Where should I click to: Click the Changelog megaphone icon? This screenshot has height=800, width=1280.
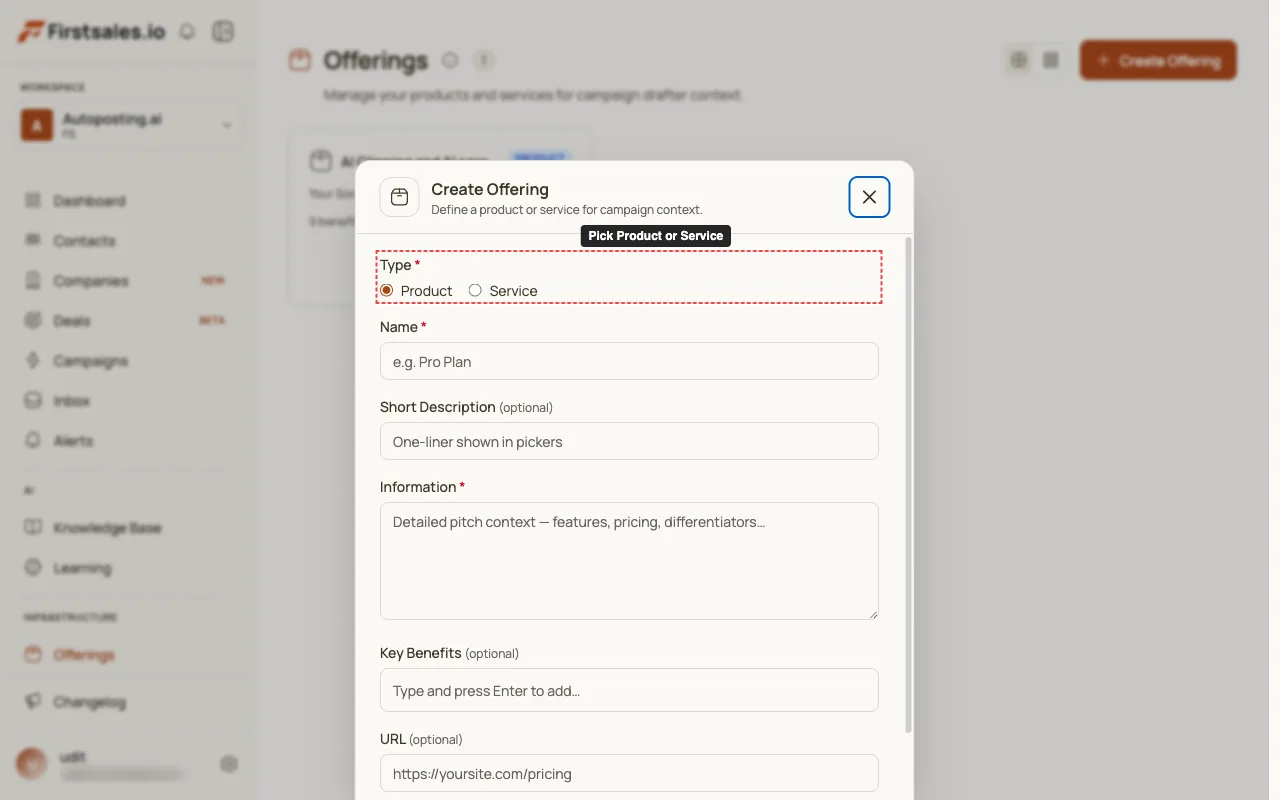click(33, 702)
